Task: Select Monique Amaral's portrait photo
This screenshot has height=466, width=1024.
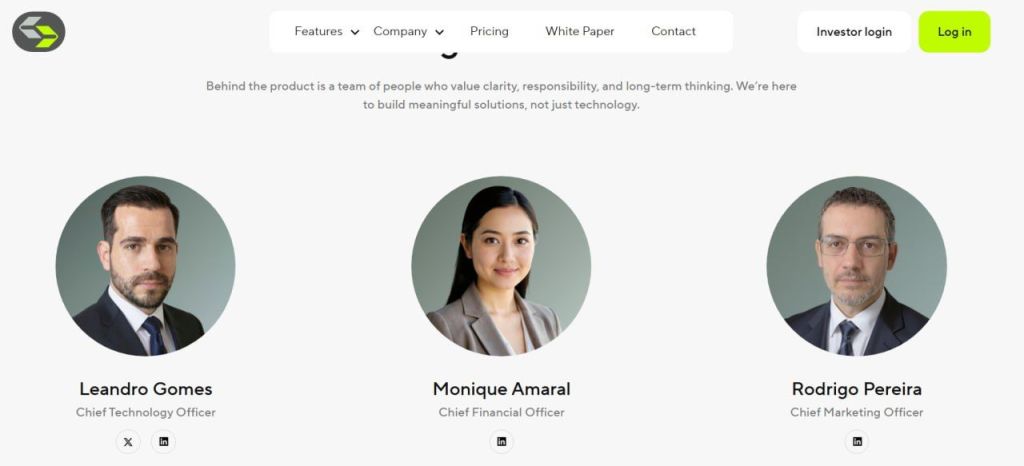Action: [501, 266]
